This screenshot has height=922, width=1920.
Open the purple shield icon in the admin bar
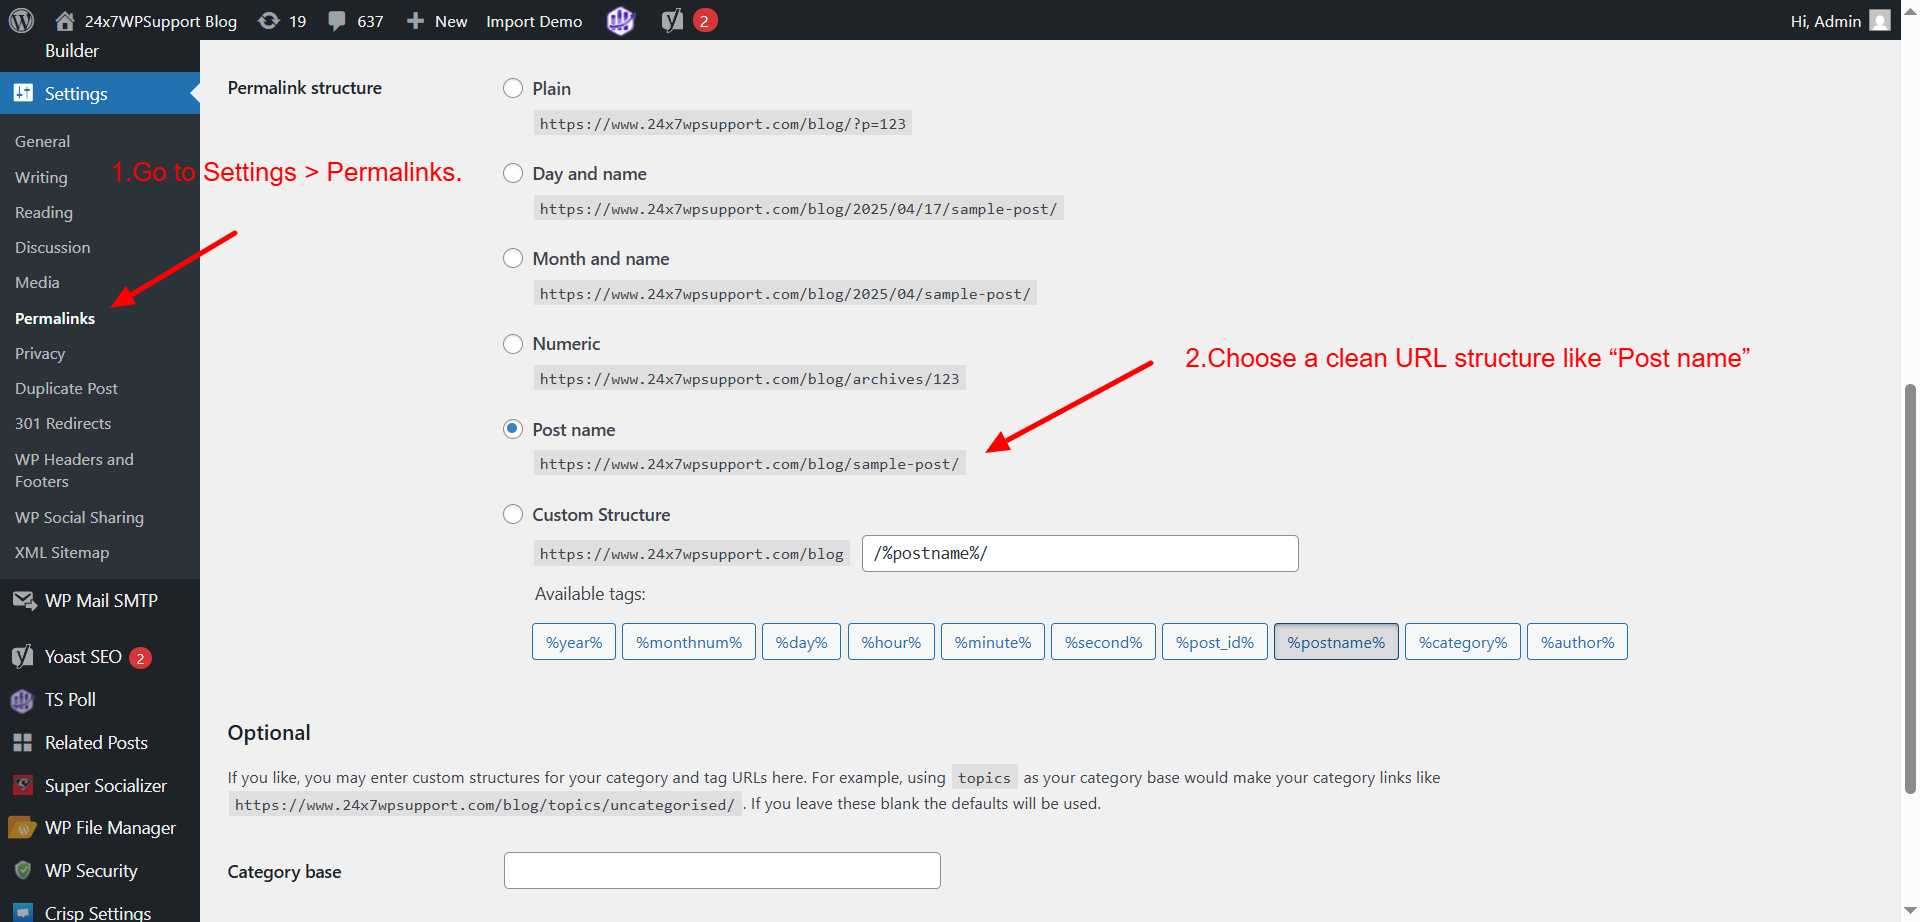pos(621,20)
